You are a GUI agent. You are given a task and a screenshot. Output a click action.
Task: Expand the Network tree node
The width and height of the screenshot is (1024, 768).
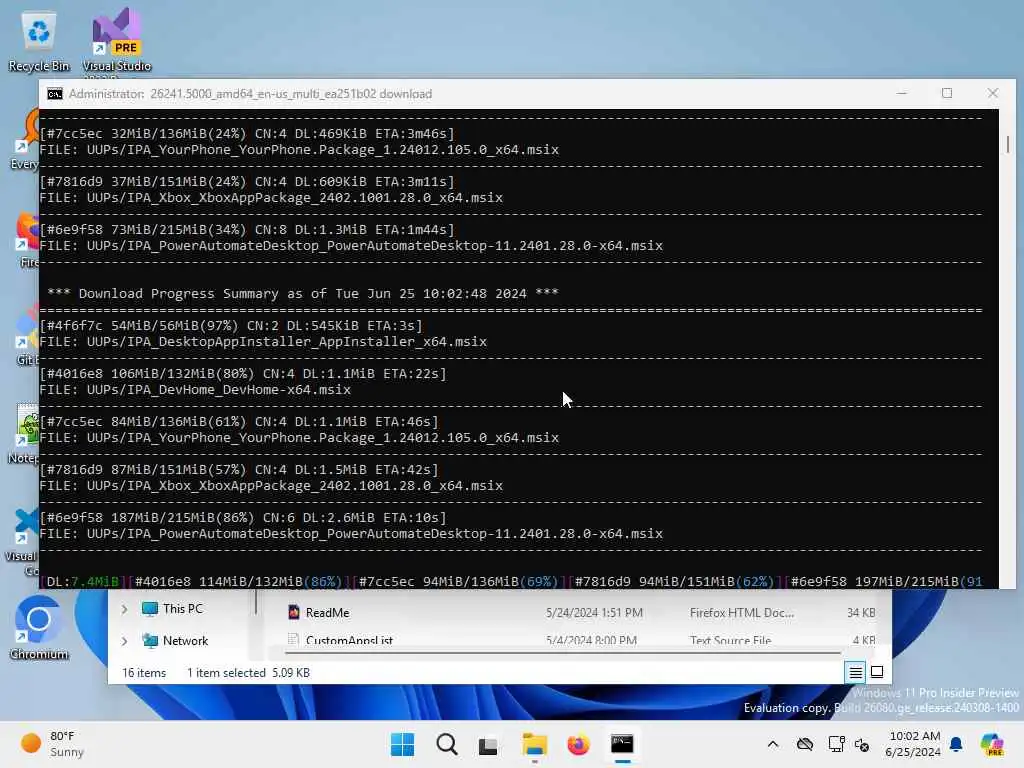tap(124, 641)
